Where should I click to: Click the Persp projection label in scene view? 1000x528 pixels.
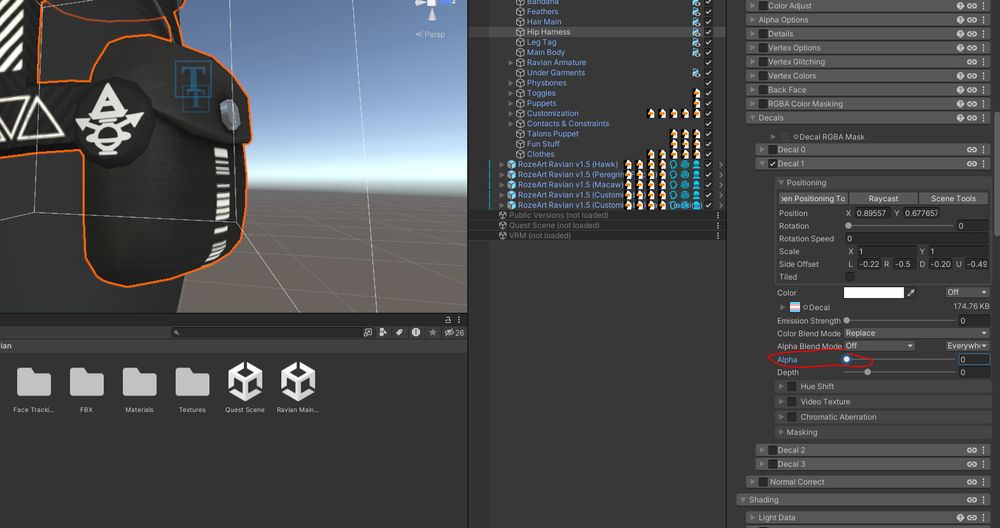coord(430,34)
